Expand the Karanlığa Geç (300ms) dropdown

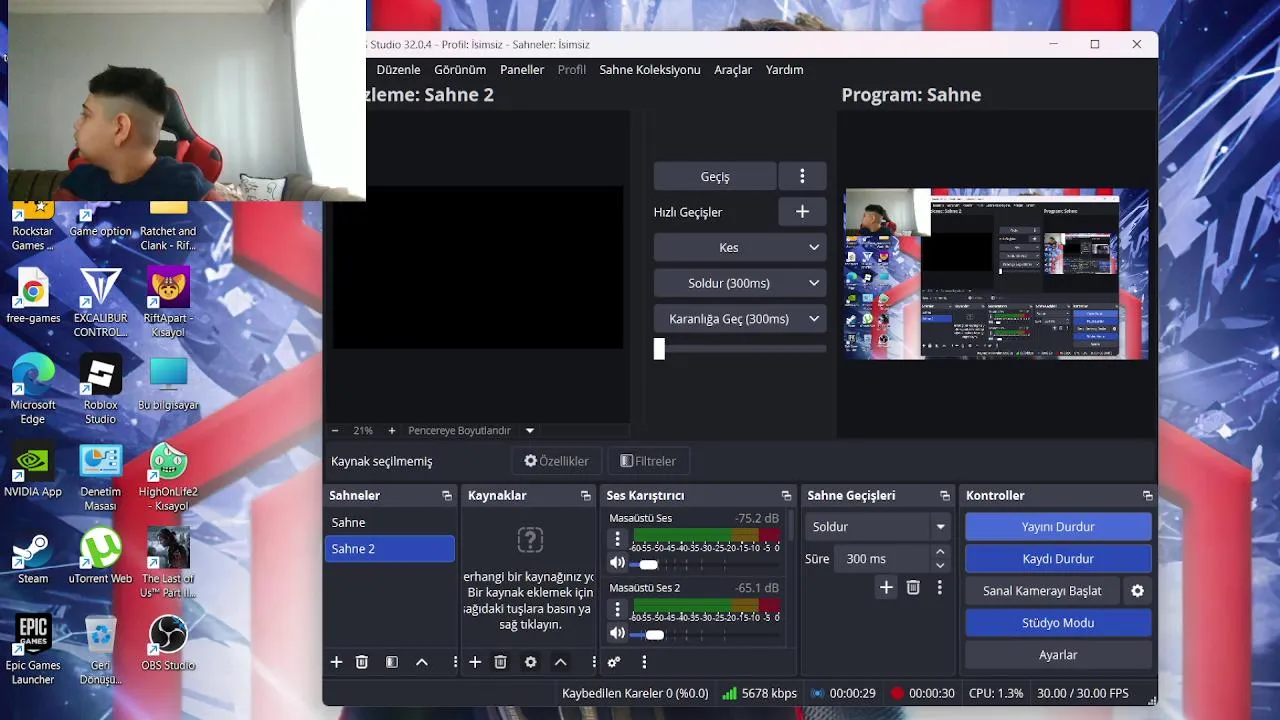(x=740, y=319)
